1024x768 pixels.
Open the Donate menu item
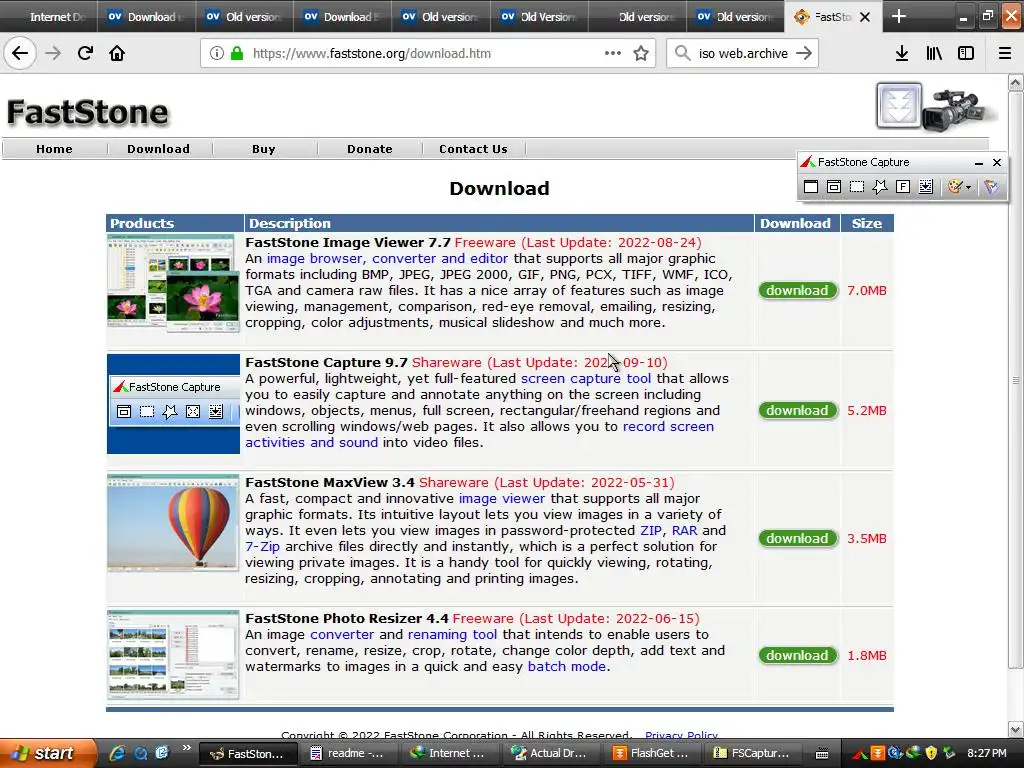(370, 149)
